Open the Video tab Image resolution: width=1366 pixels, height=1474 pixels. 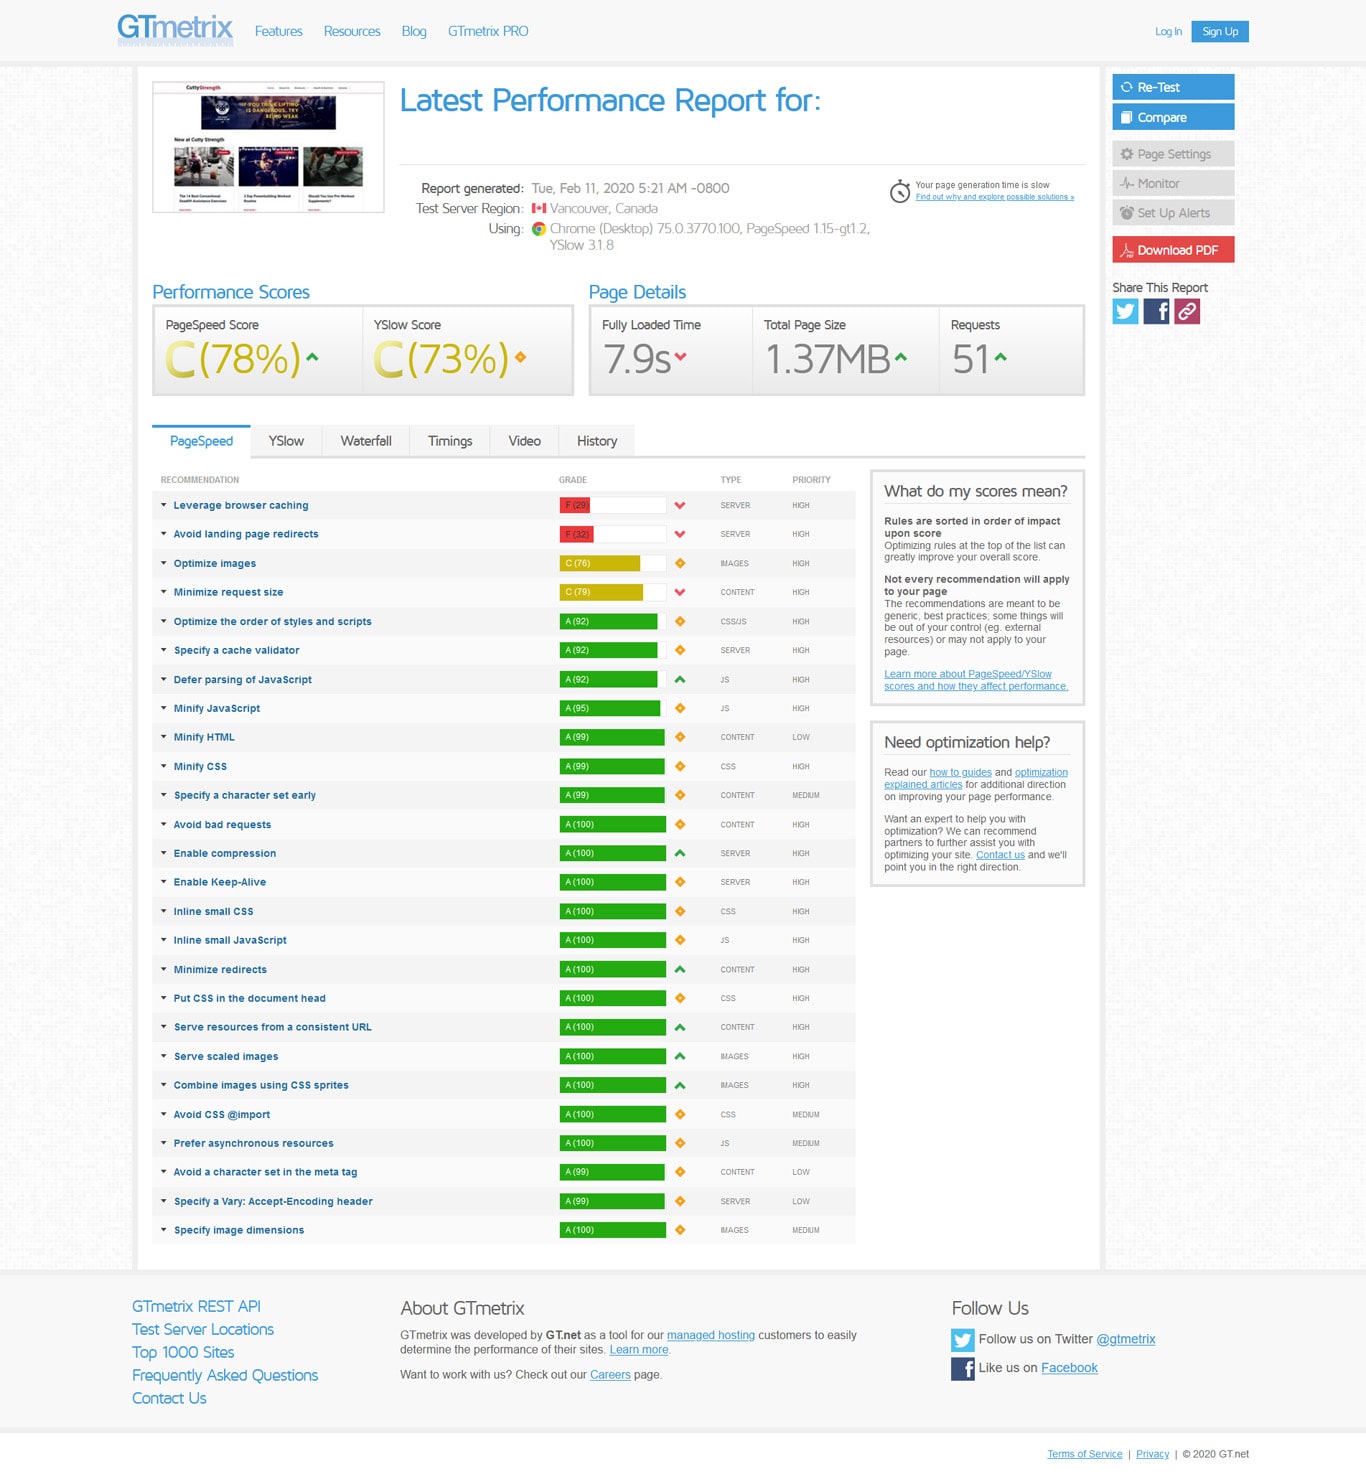click(524, 441)
